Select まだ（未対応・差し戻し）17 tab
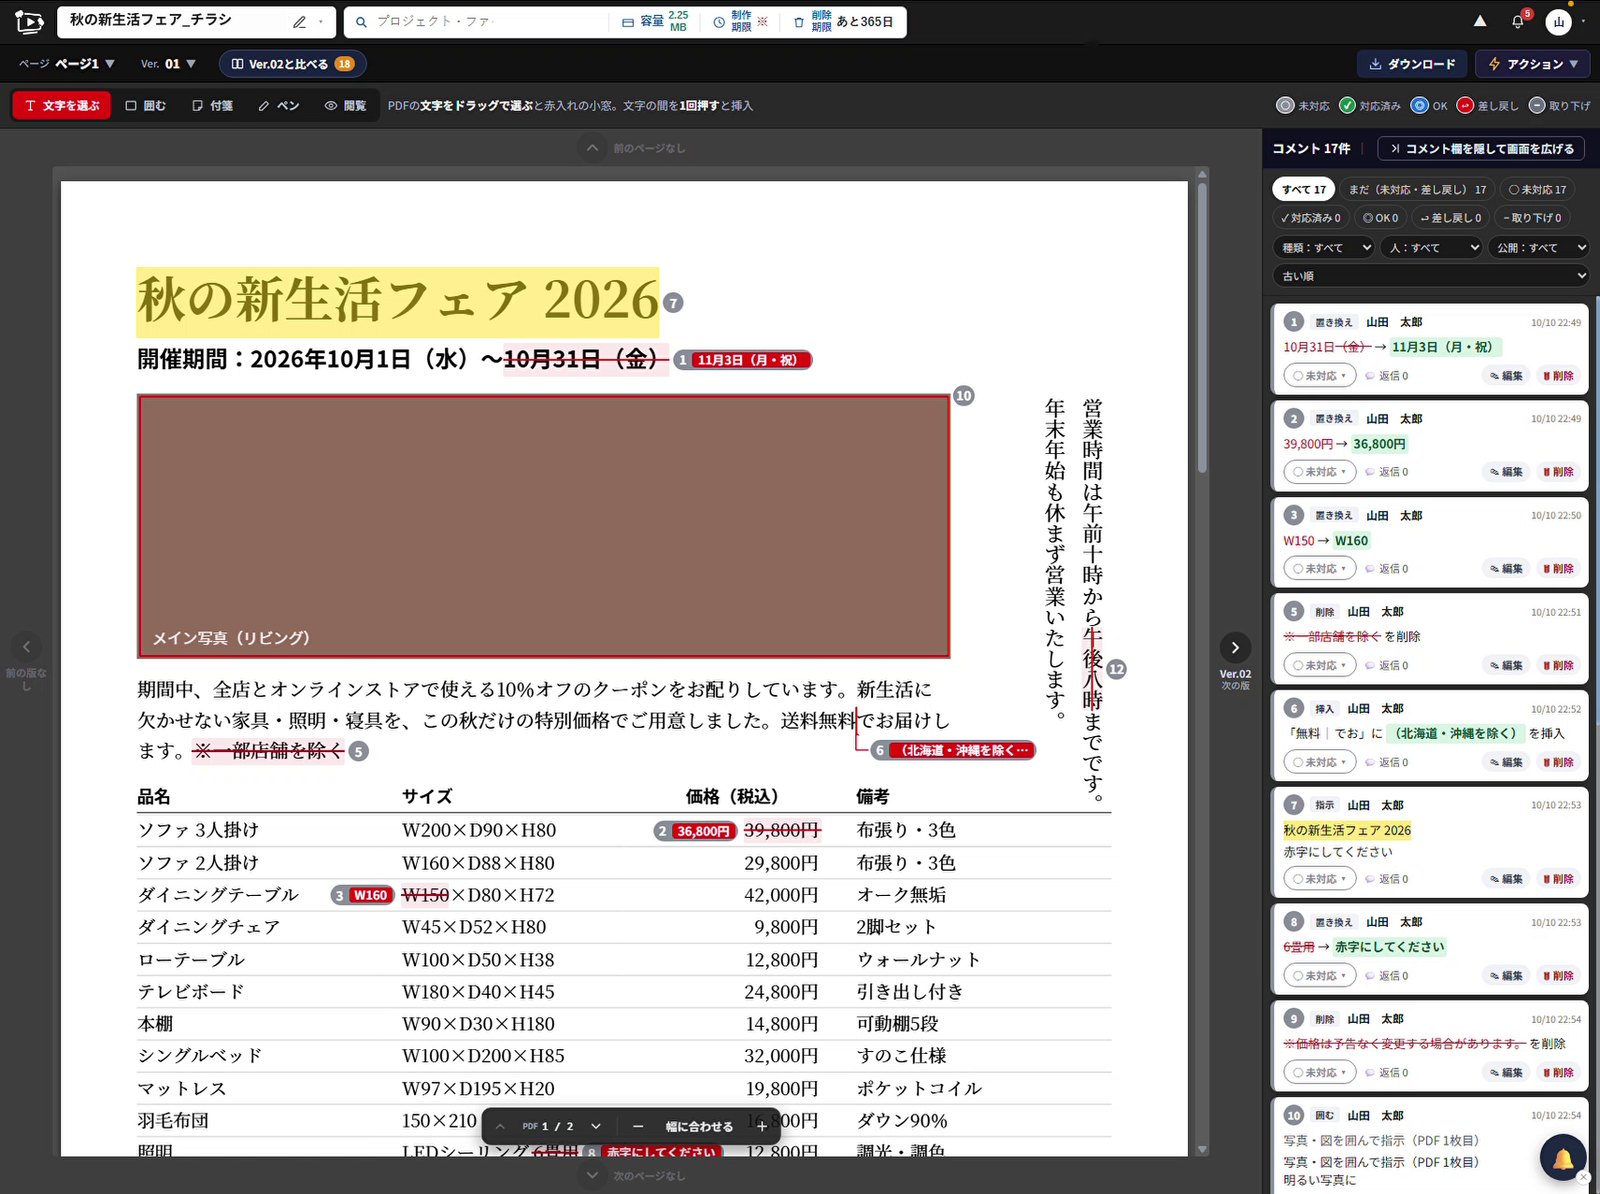The width and height of the screenshot is (1600, 1194). coord(1417,189)
